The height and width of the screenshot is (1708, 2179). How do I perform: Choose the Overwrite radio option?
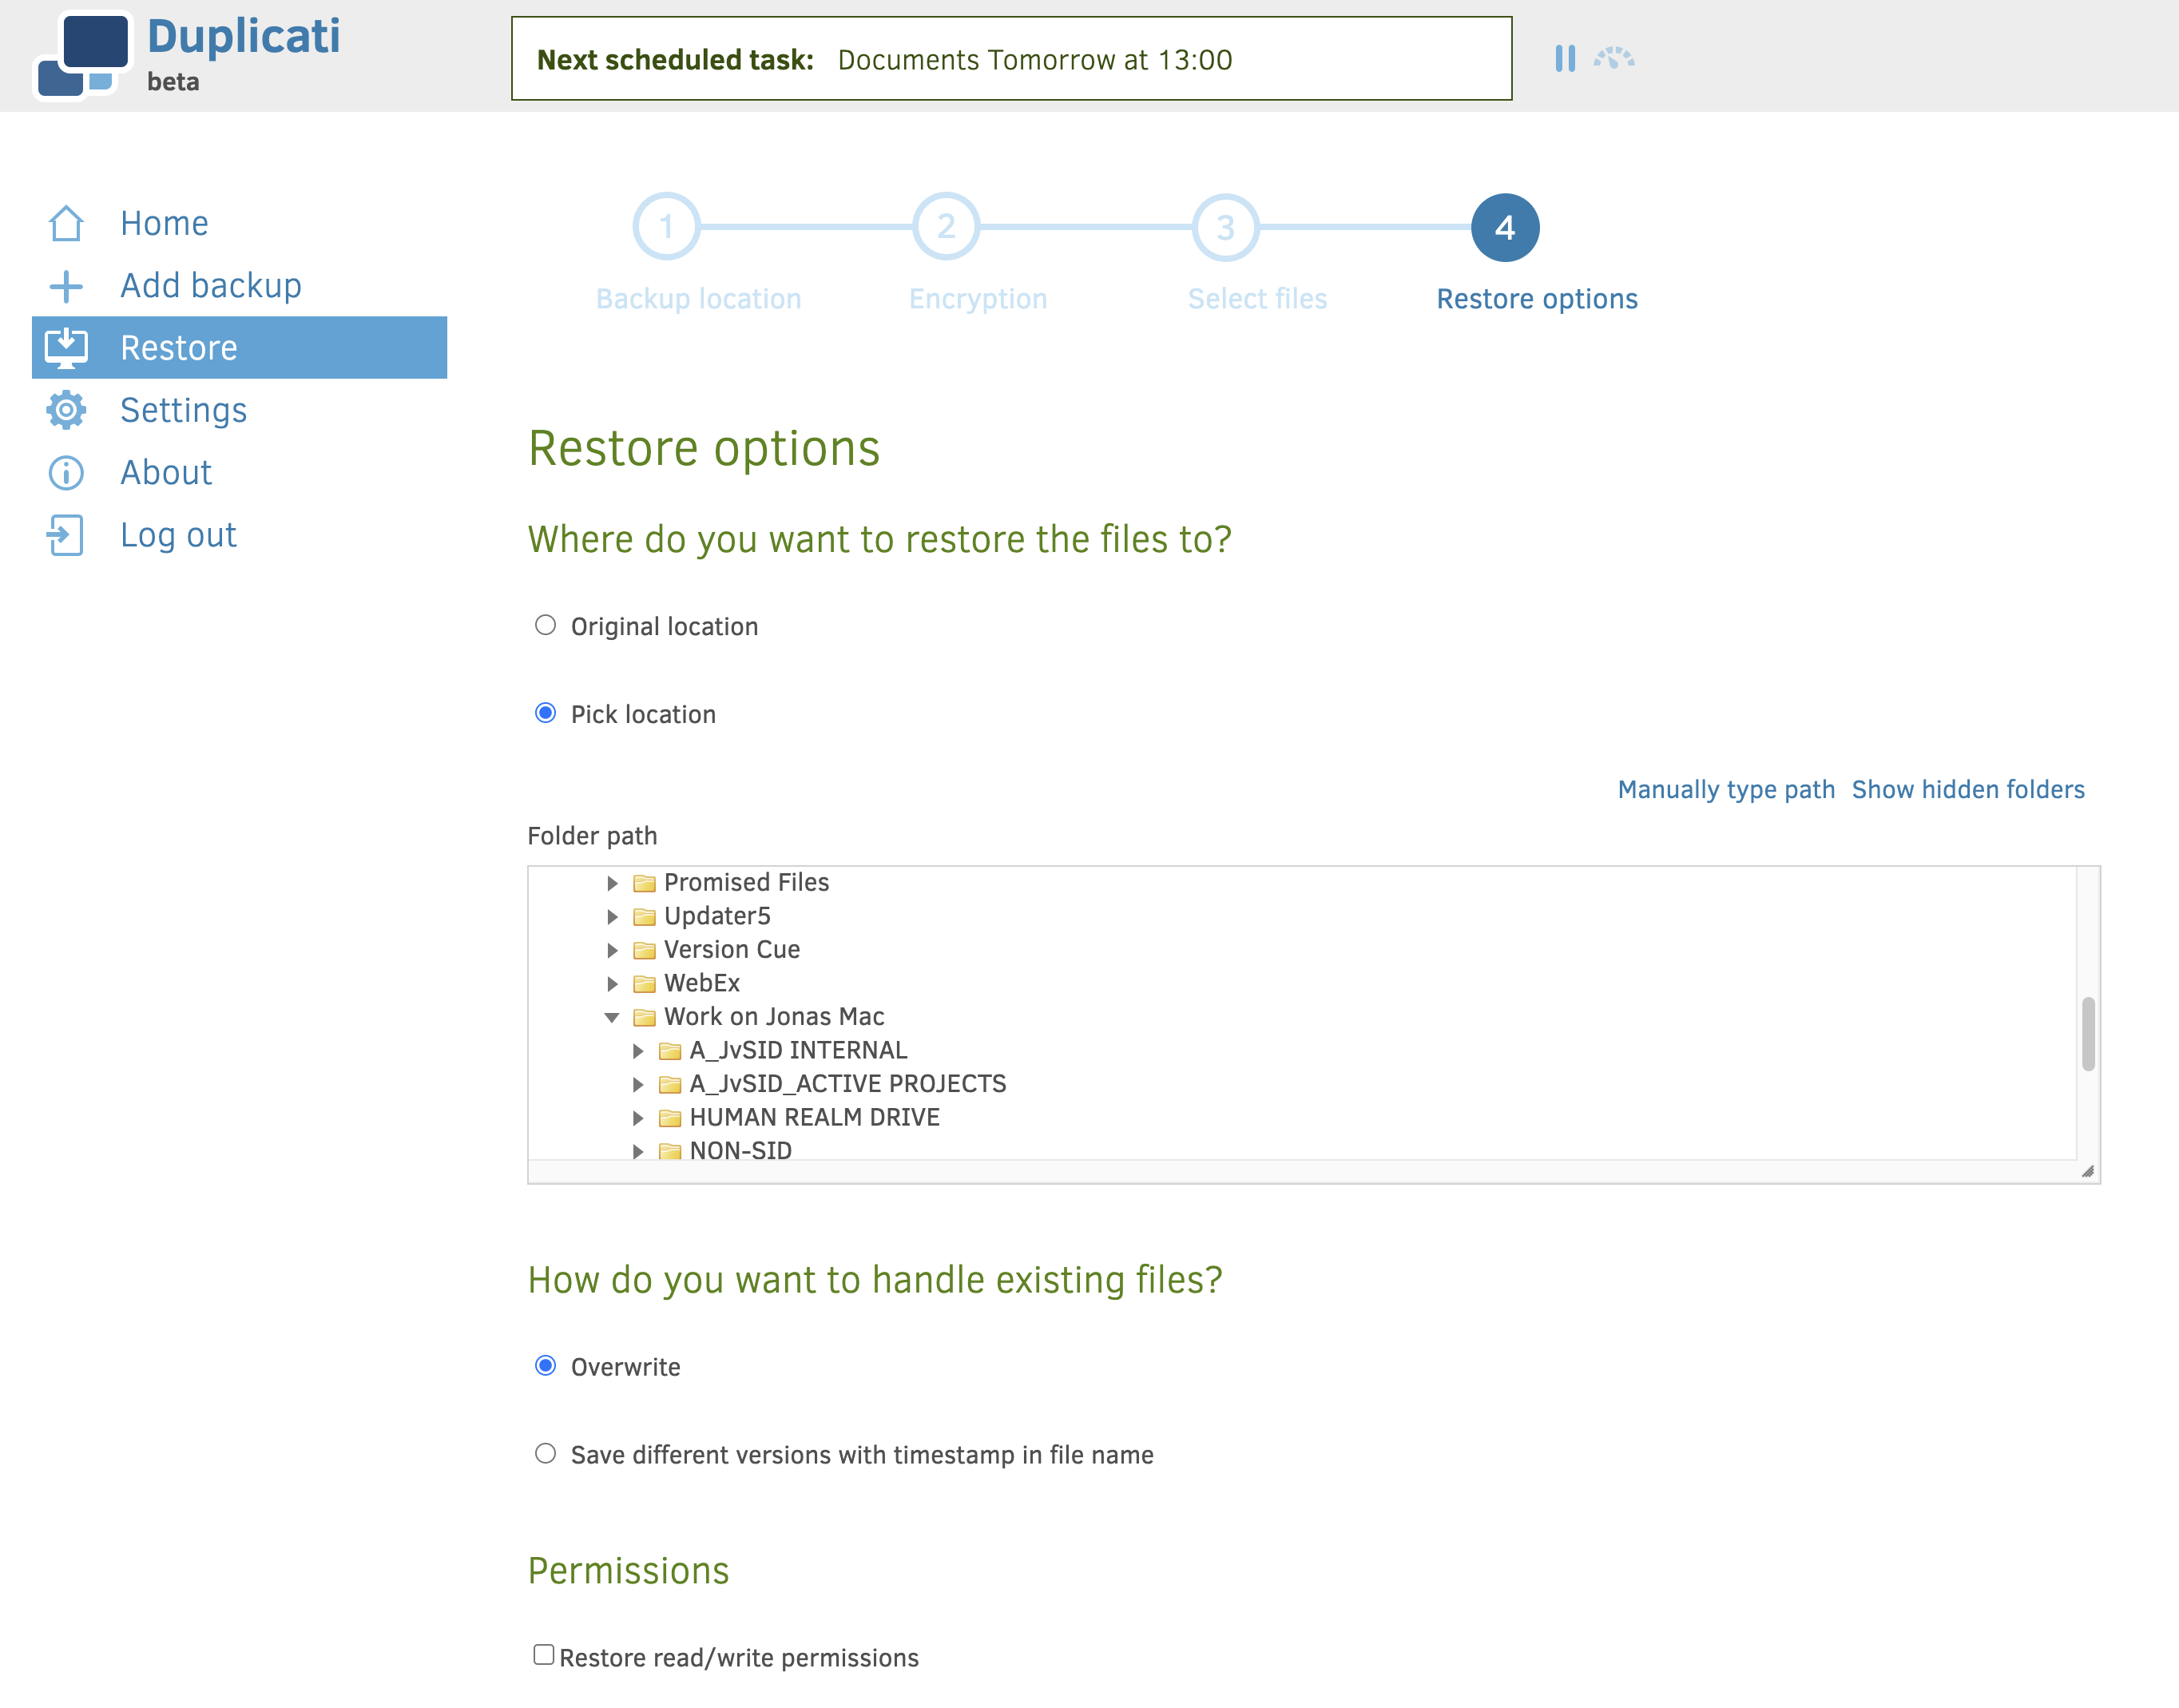[x=545, y=1366]
